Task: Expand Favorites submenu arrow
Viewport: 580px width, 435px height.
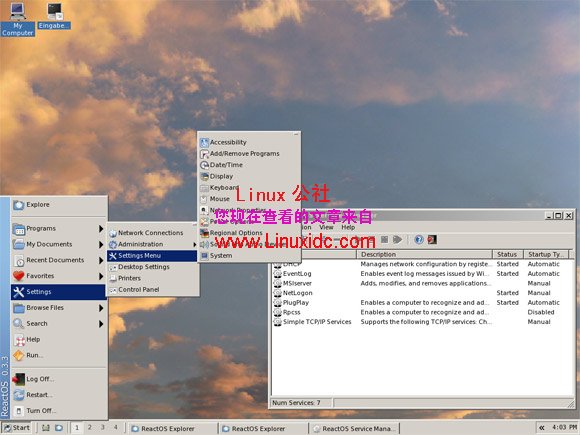Action: 101,276
